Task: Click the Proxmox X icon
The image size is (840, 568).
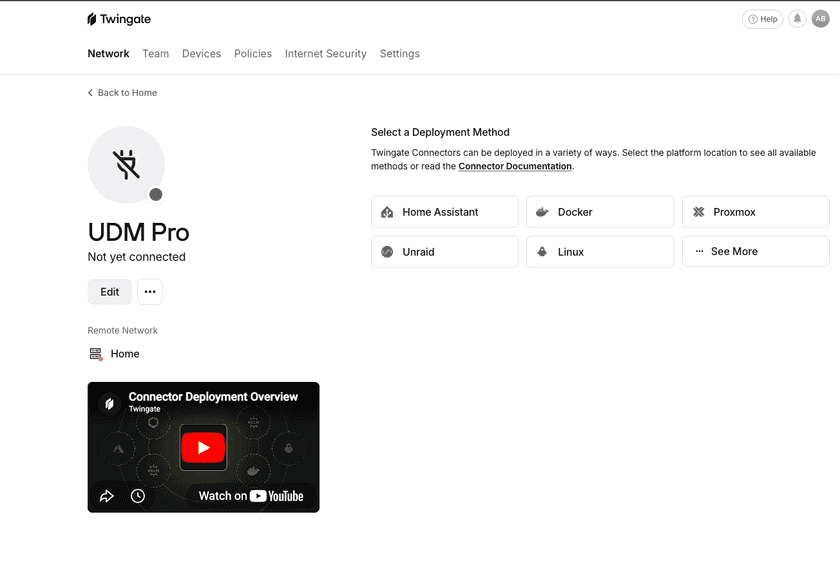Action: [x=699, y=212]
